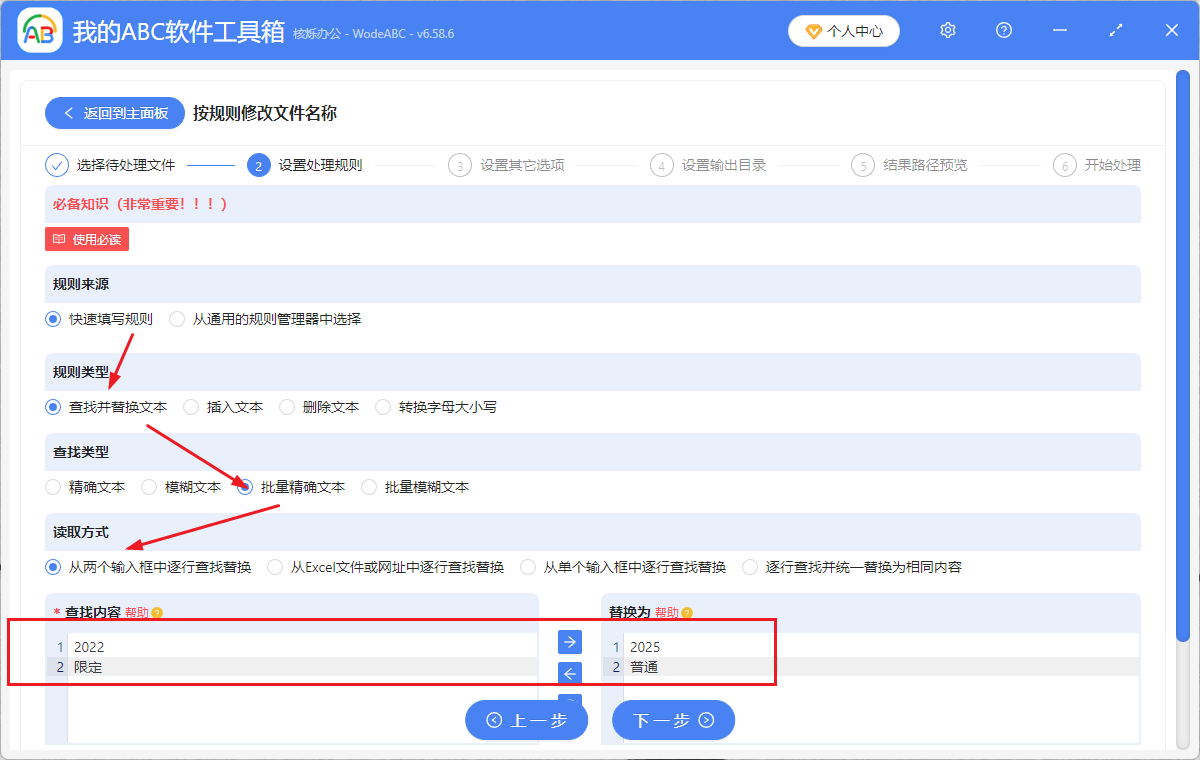
Task: Click the blue left-arrow transfer icon
Action: click(569, 673)
